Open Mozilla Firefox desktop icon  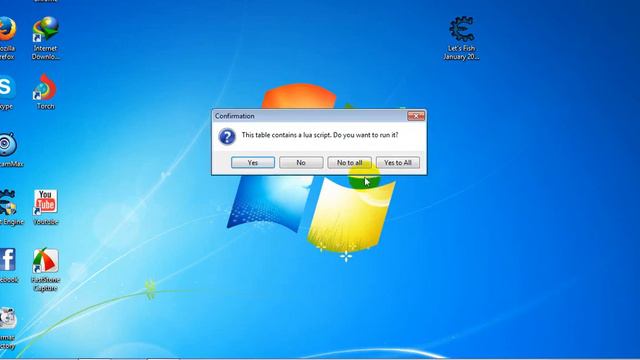pyautogui.click(x=7, y=38)
